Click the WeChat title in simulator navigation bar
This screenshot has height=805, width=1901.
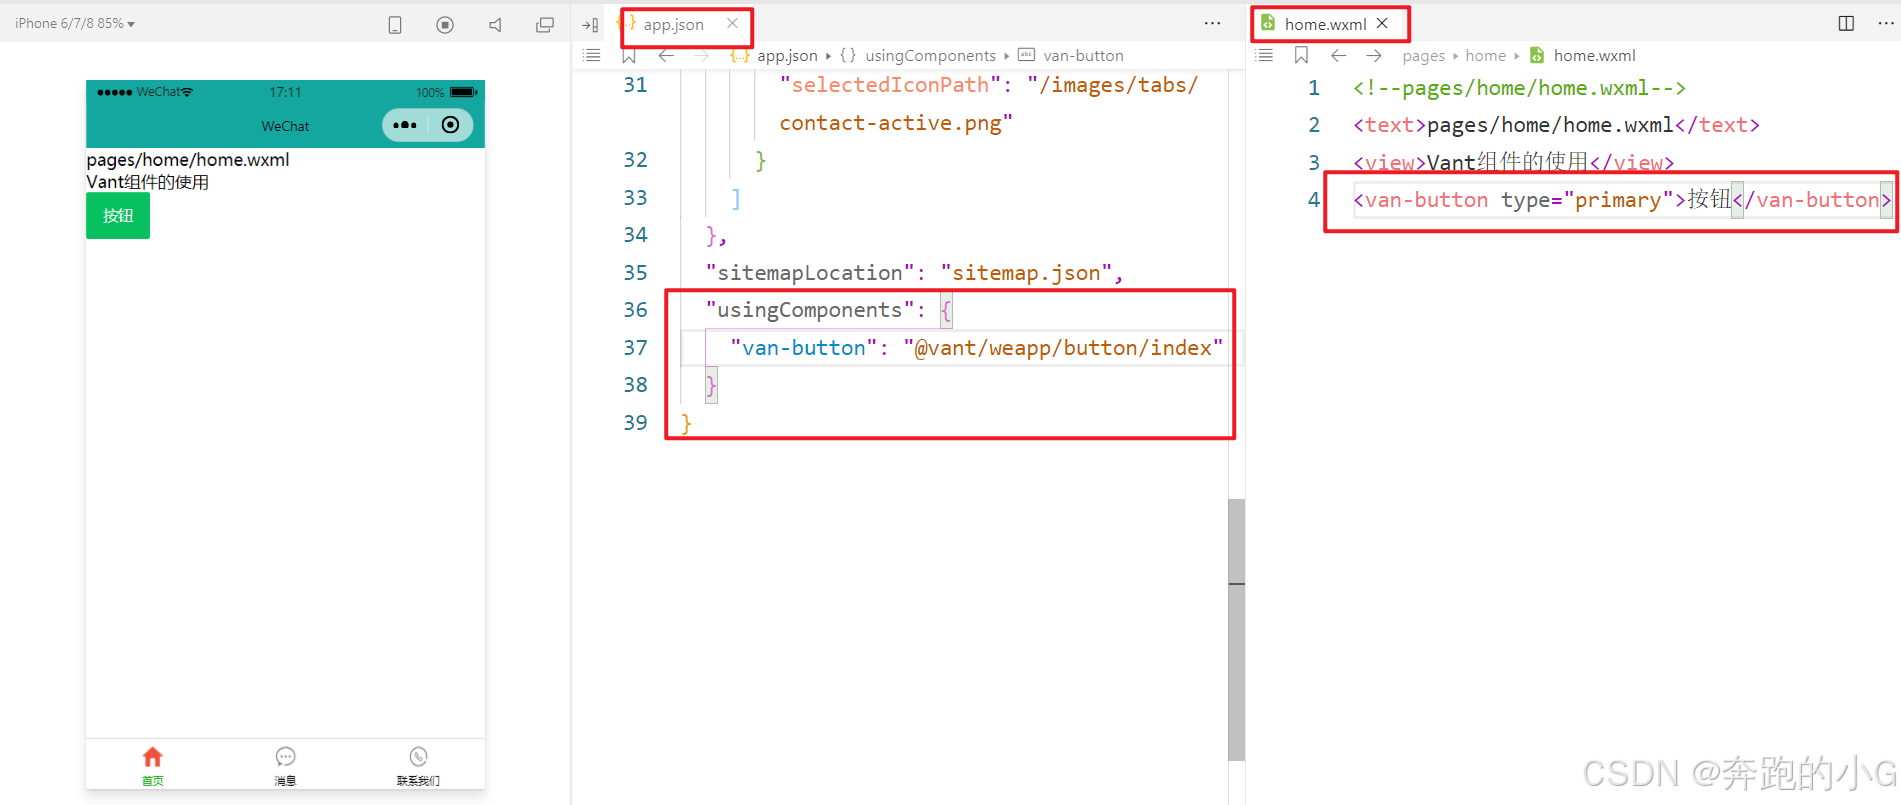(x=285, y=126)
